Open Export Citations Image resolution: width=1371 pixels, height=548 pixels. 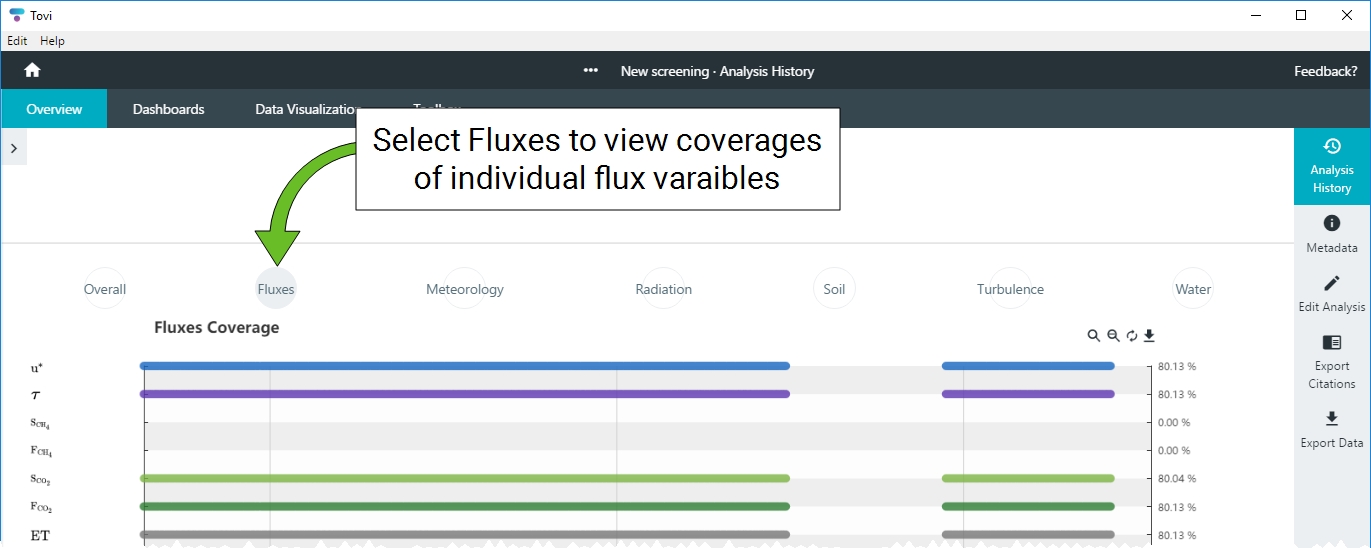(1331, 360)
